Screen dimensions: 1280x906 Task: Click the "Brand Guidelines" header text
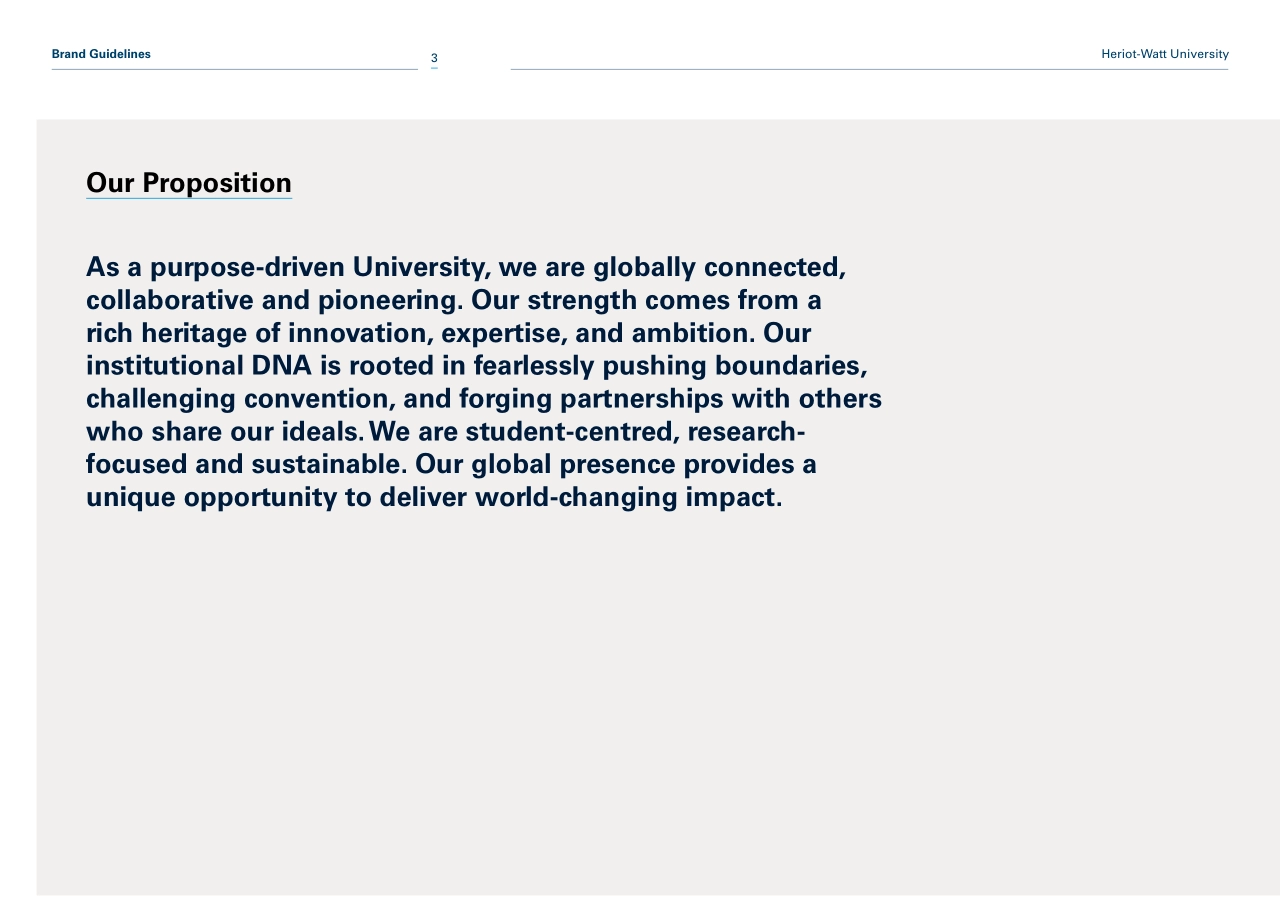101,54
